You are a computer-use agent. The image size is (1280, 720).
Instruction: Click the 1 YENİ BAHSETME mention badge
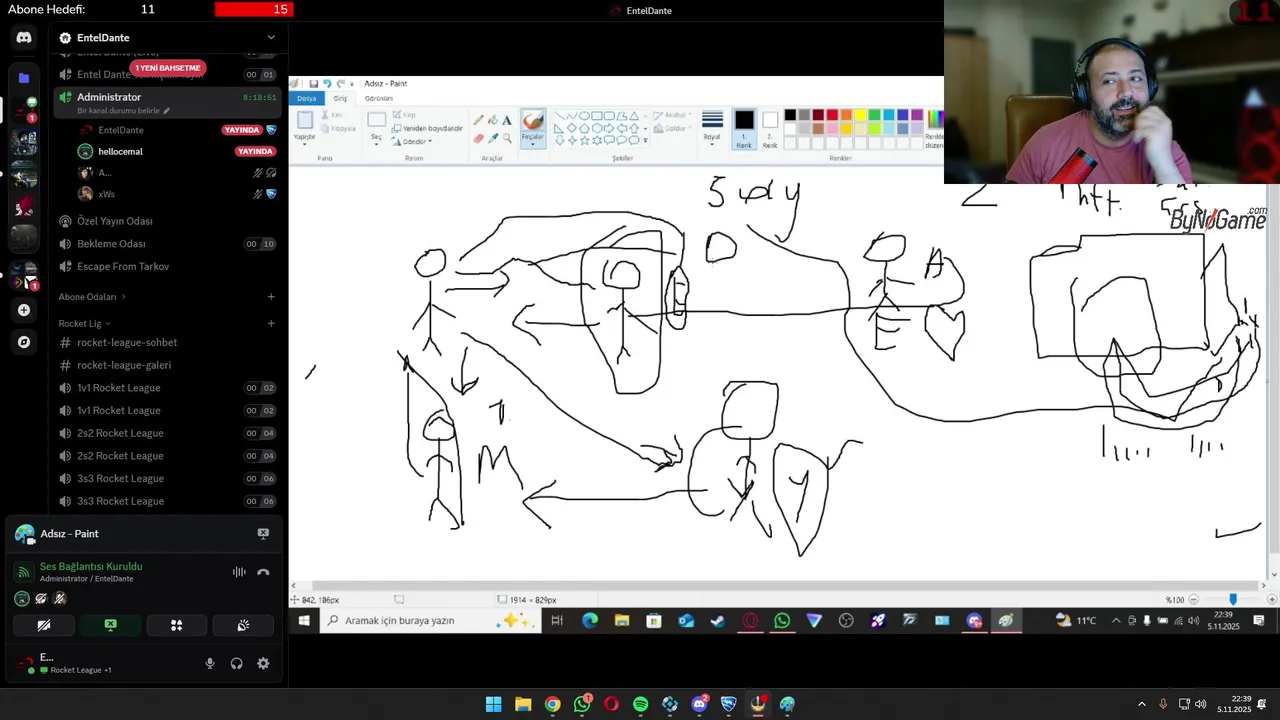coord(168,68)
